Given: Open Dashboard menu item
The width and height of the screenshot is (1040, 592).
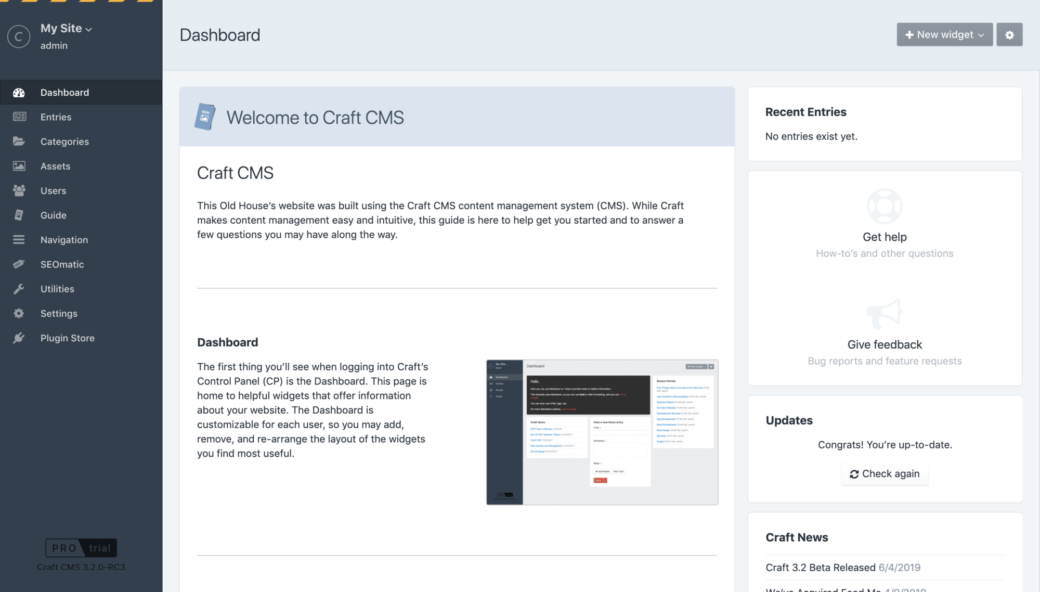Looking at the screenshot, I should coord(81,92).
